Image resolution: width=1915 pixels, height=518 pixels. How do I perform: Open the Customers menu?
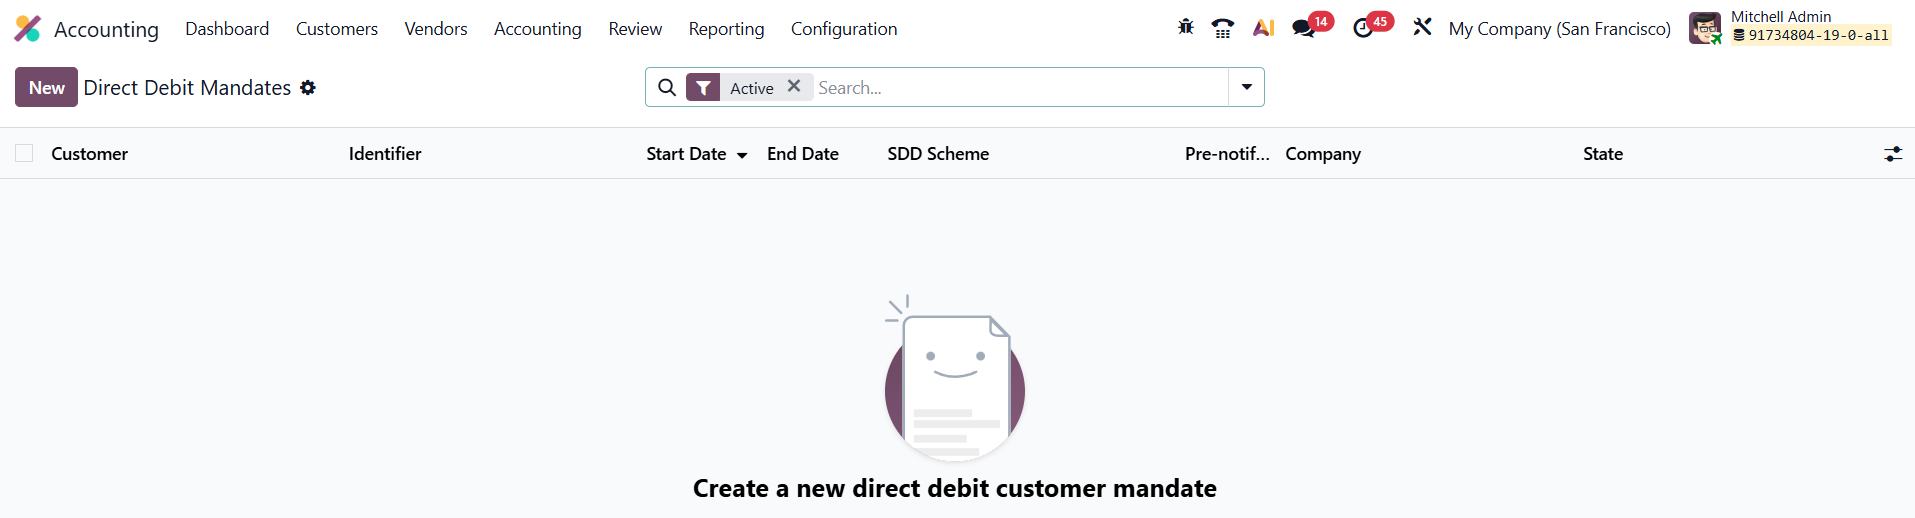pyautogui.click(x=336, y=29)
